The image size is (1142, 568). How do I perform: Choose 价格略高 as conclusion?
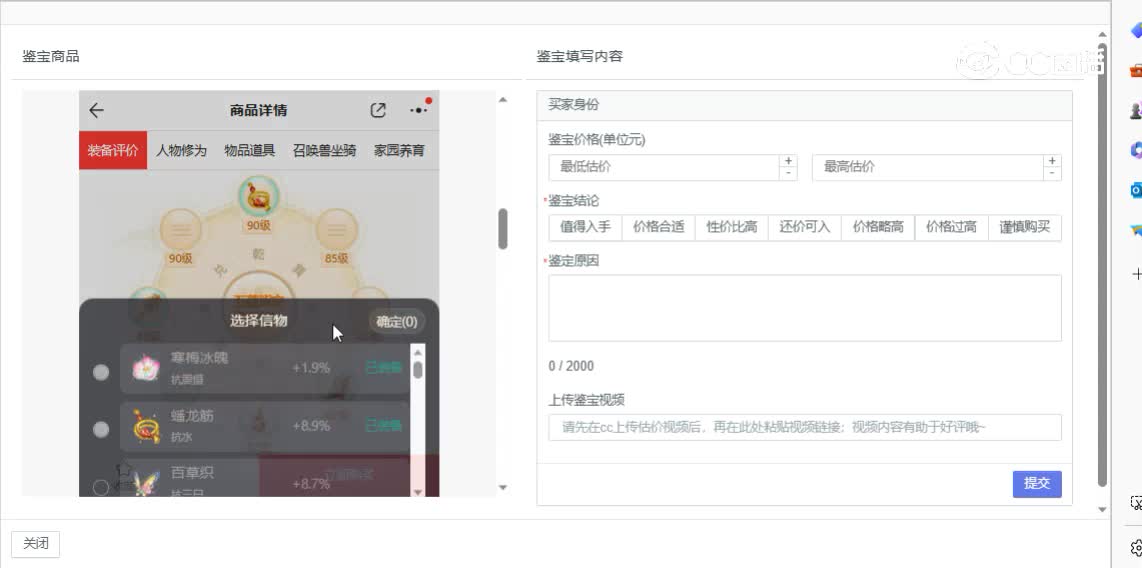tap(878, 227)
